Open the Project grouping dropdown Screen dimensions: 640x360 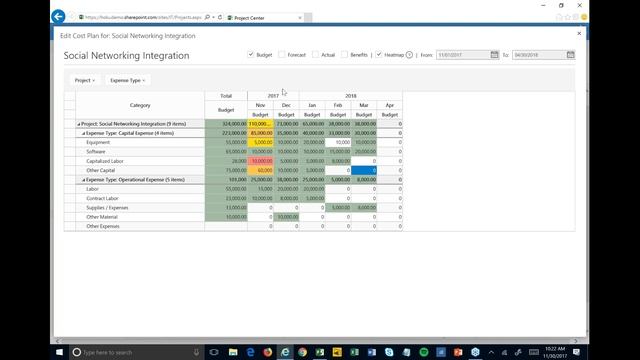[x=84, y=80]
